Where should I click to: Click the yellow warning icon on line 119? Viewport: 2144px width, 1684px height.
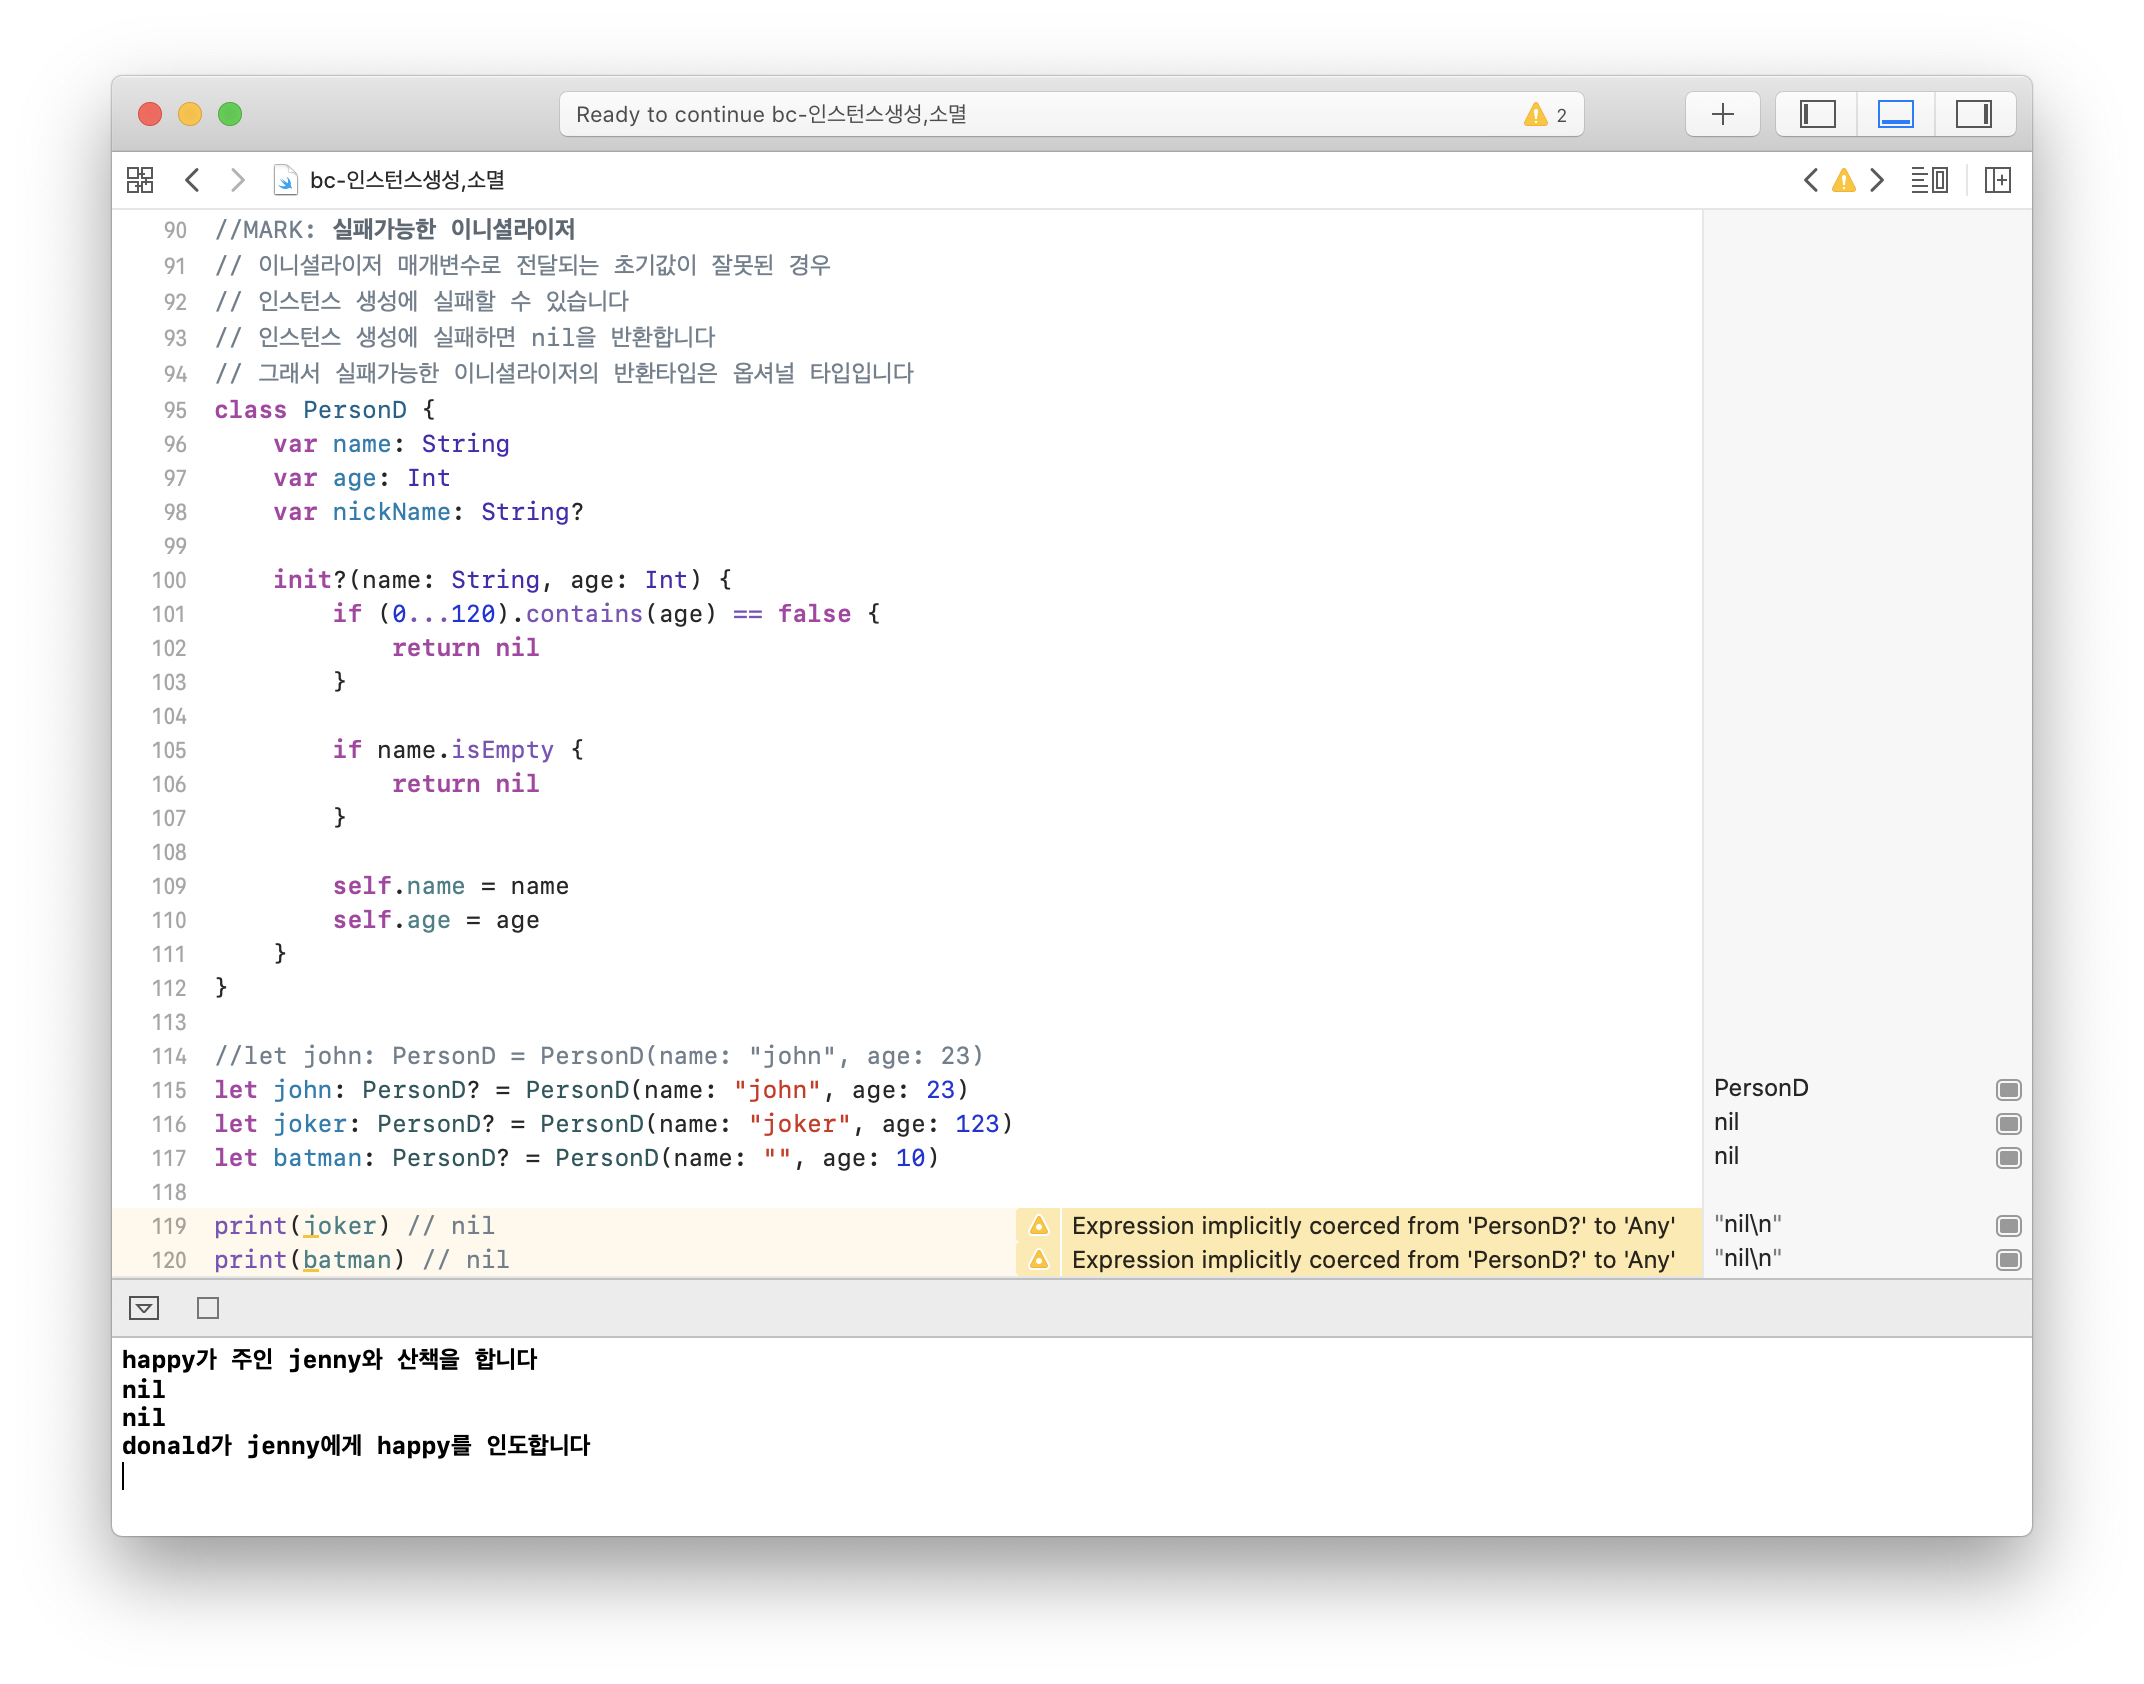pyautogui.click(x=1039, y=1226)
